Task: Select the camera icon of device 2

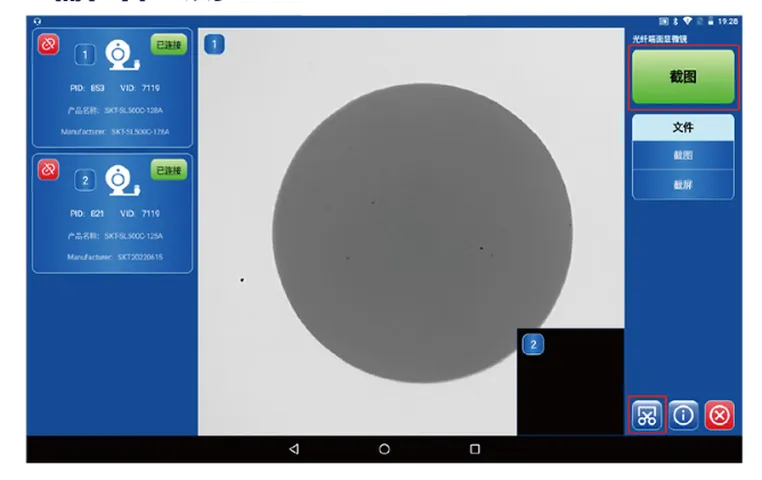Action: [x=121, y=179]
